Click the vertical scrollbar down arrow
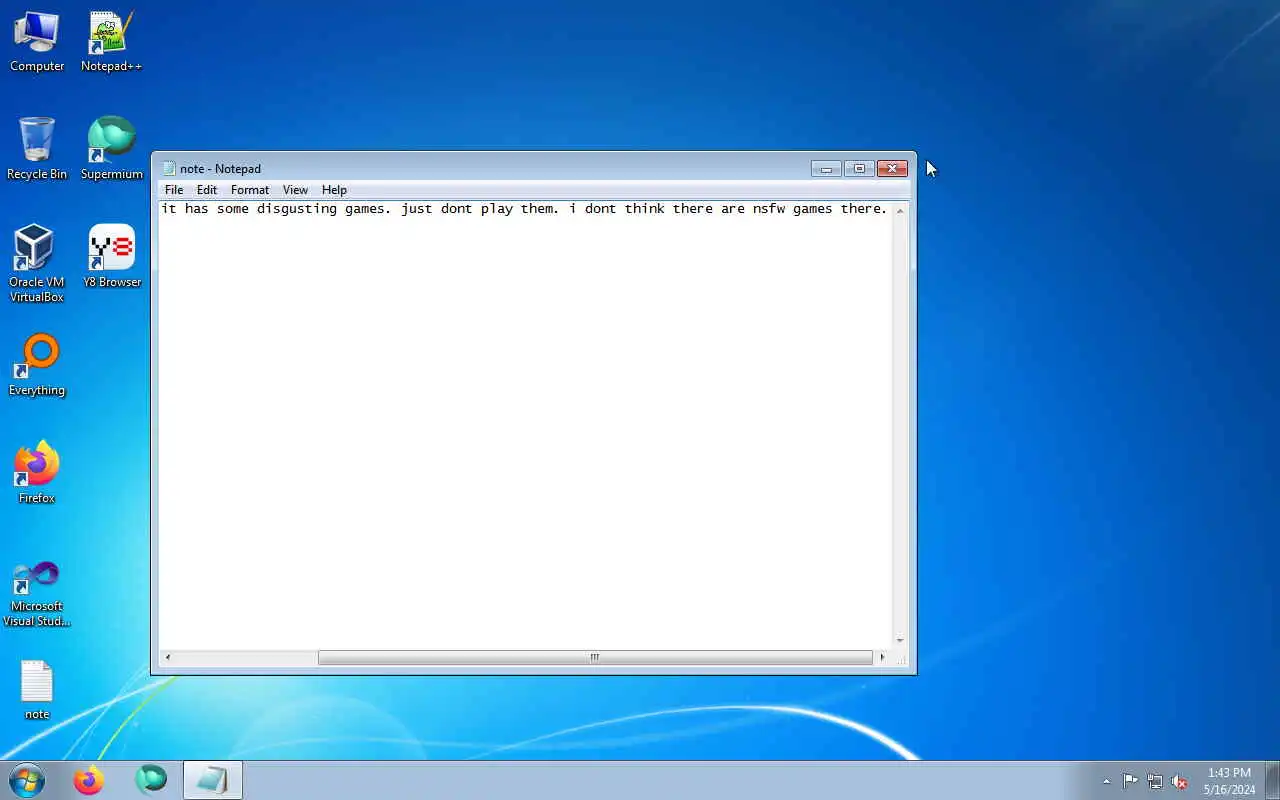 (900, 640)
